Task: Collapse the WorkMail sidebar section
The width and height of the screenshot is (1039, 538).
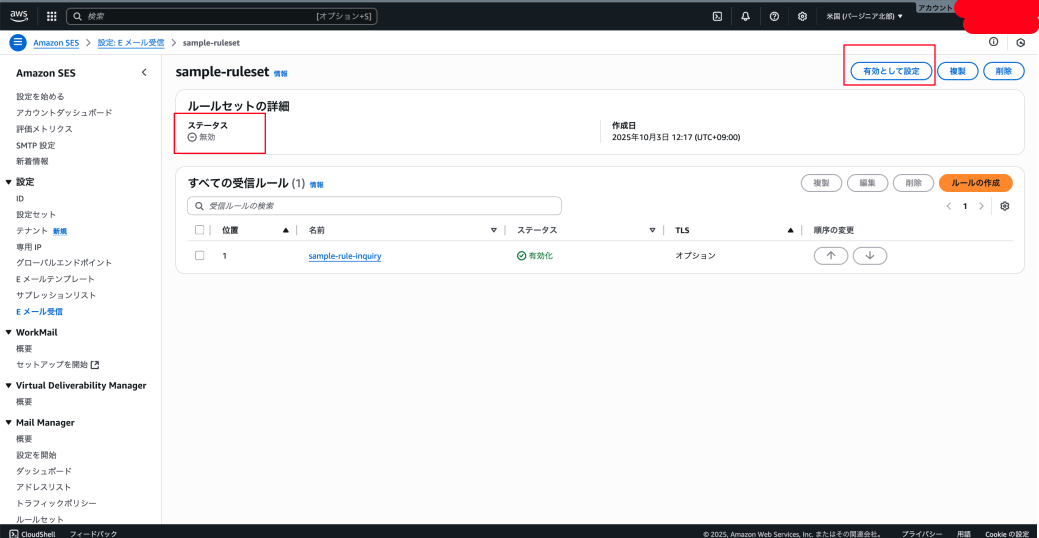Action: (x=8, y=332)
